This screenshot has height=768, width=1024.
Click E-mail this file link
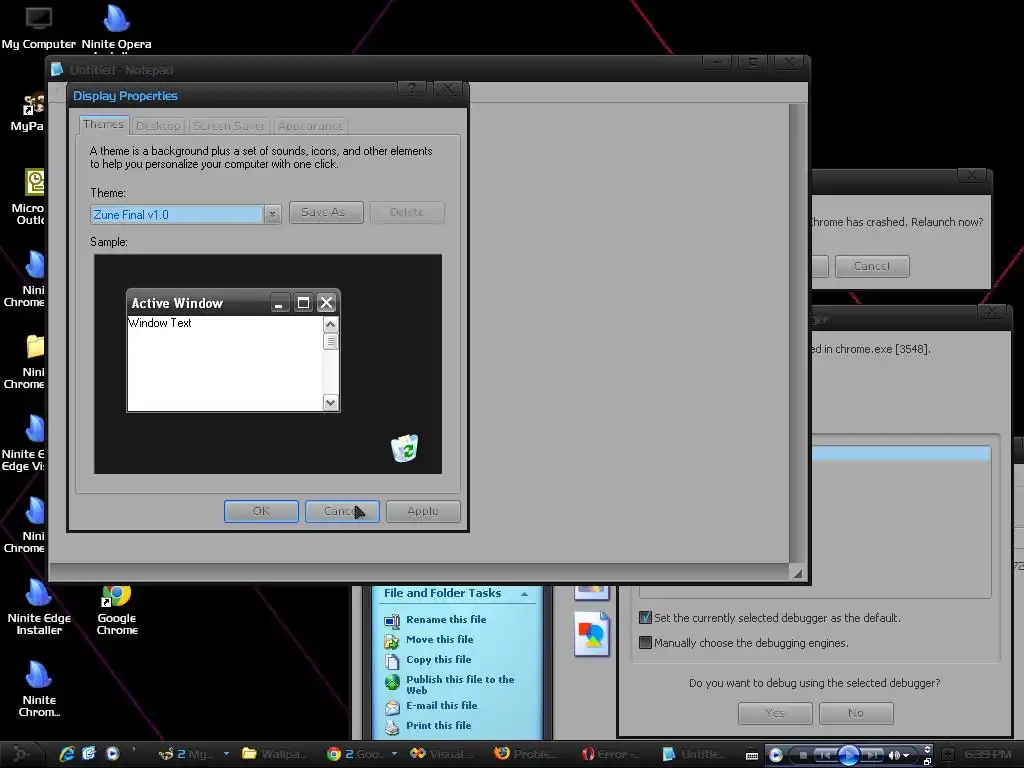point(441,705)
